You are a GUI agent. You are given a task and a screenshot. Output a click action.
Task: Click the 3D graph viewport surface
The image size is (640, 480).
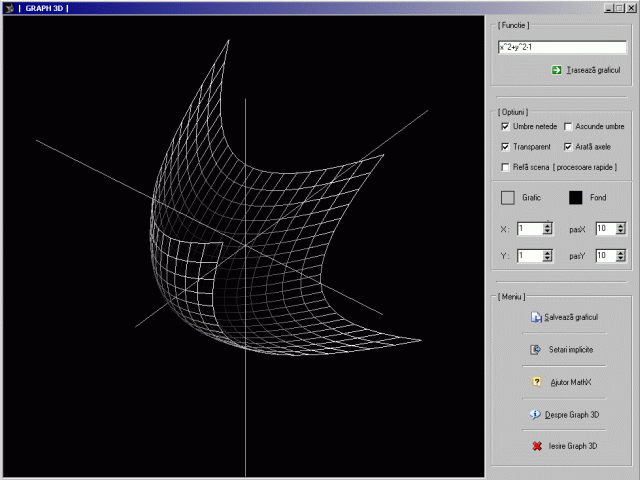(x=244, y=246)
